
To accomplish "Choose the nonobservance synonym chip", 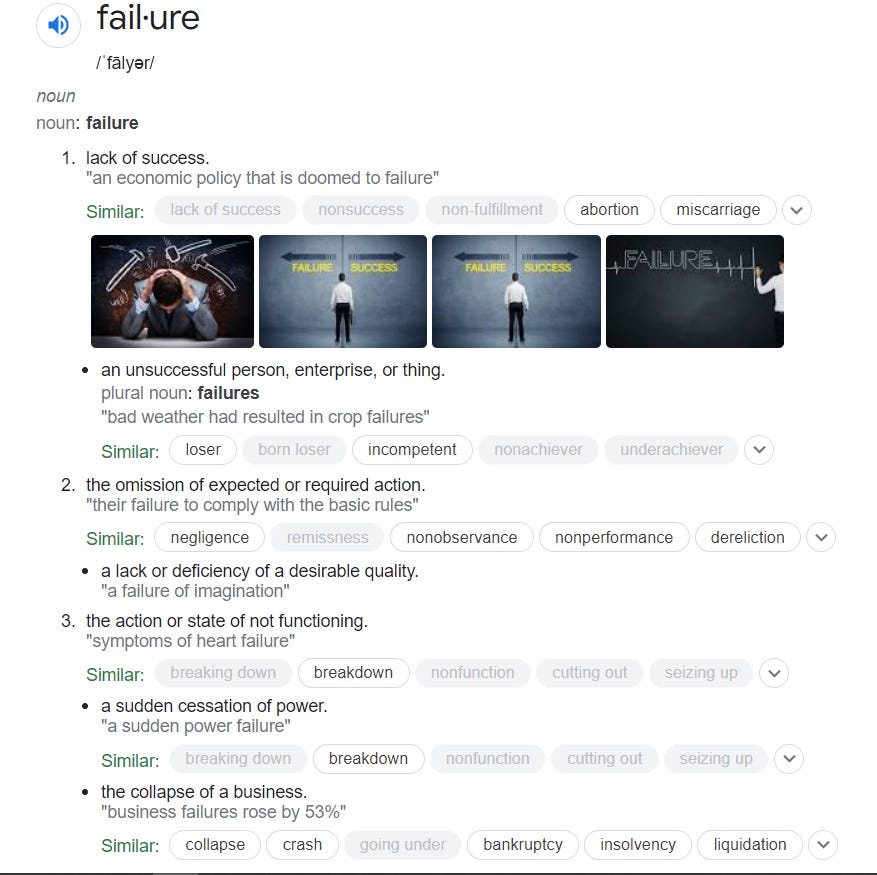I will point(462,538).
